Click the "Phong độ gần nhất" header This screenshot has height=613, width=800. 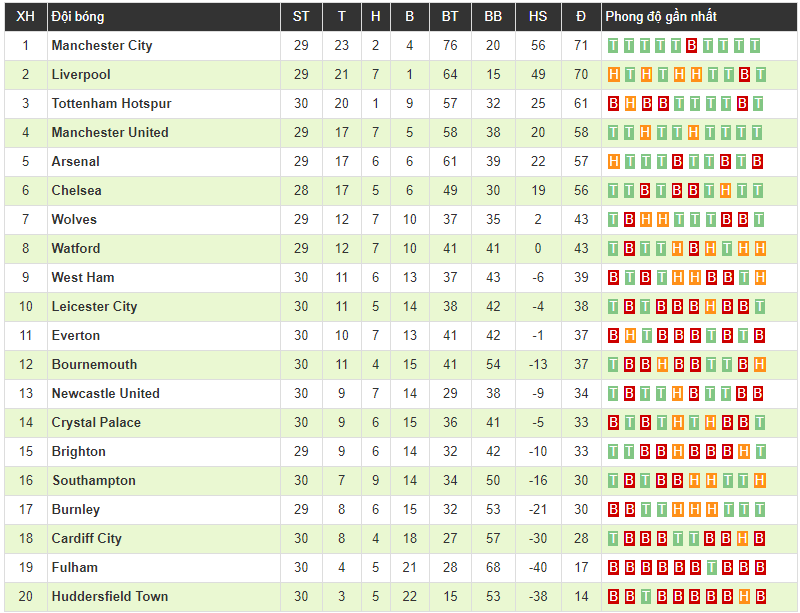(x=661, y=17)
